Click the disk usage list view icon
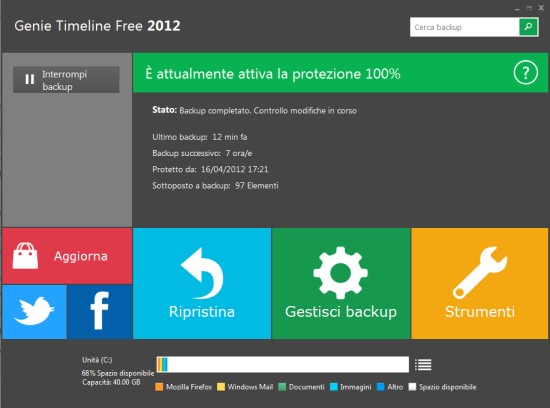 pos(423,365)
